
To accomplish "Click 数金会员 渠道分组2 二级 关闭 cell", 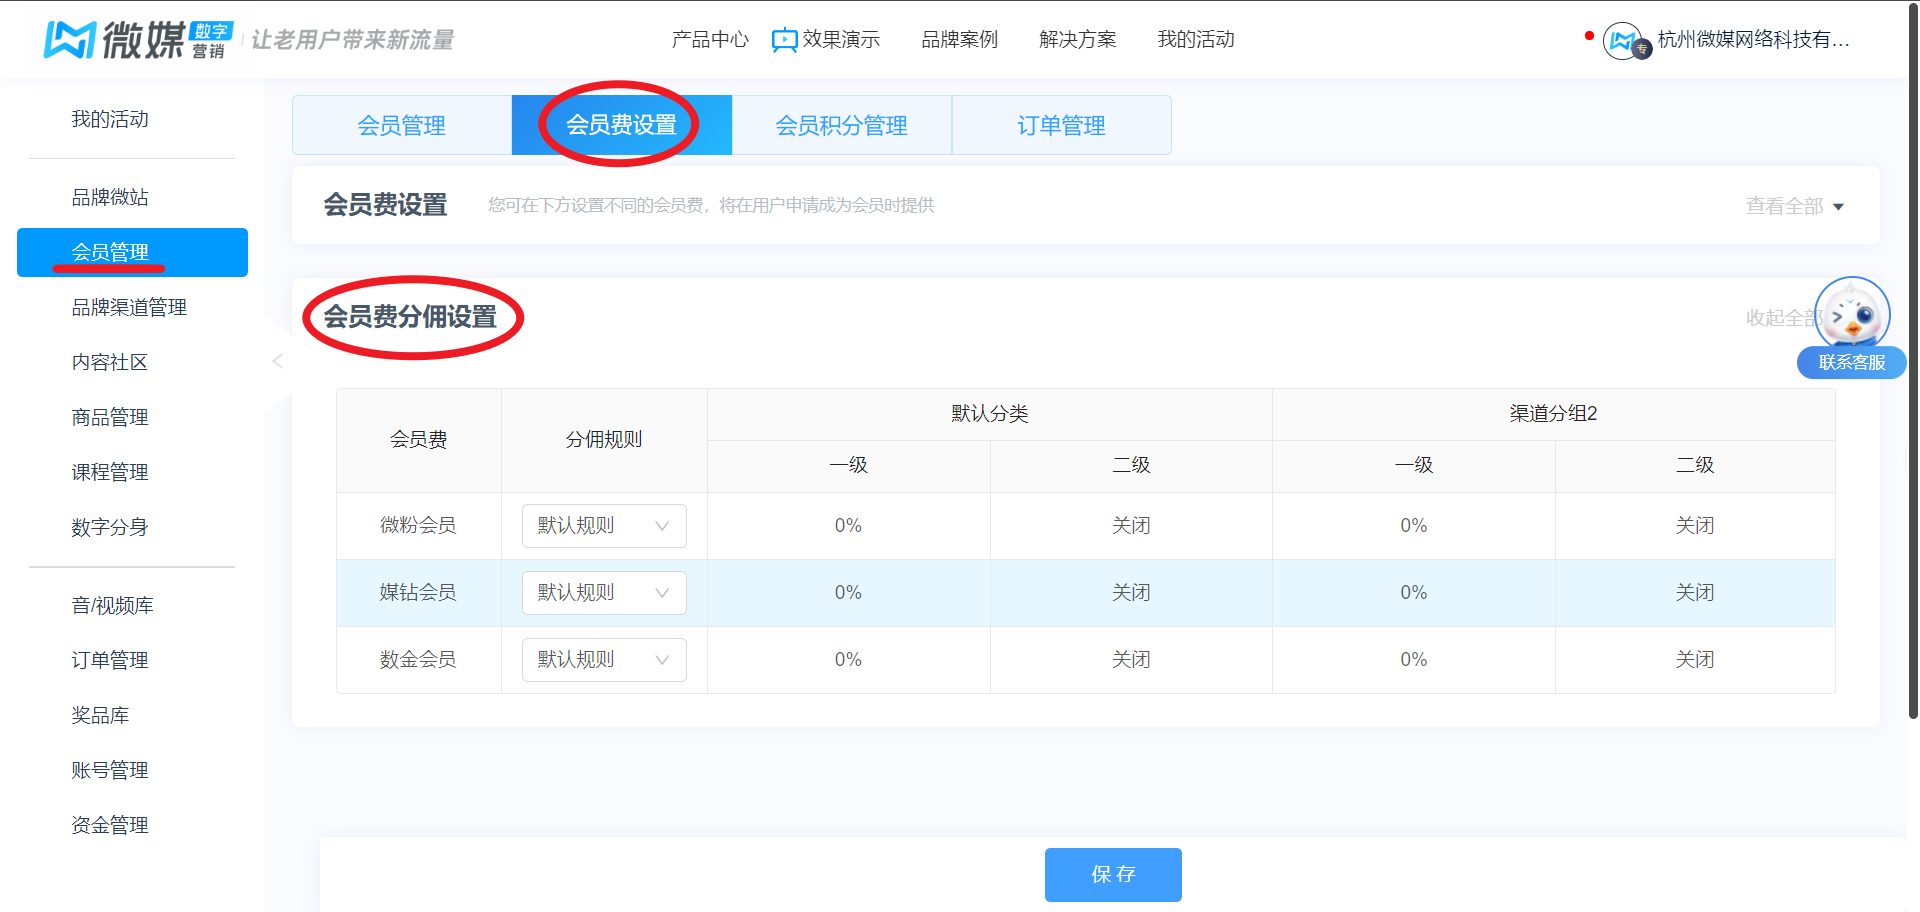I will (x=1695, y=660).
